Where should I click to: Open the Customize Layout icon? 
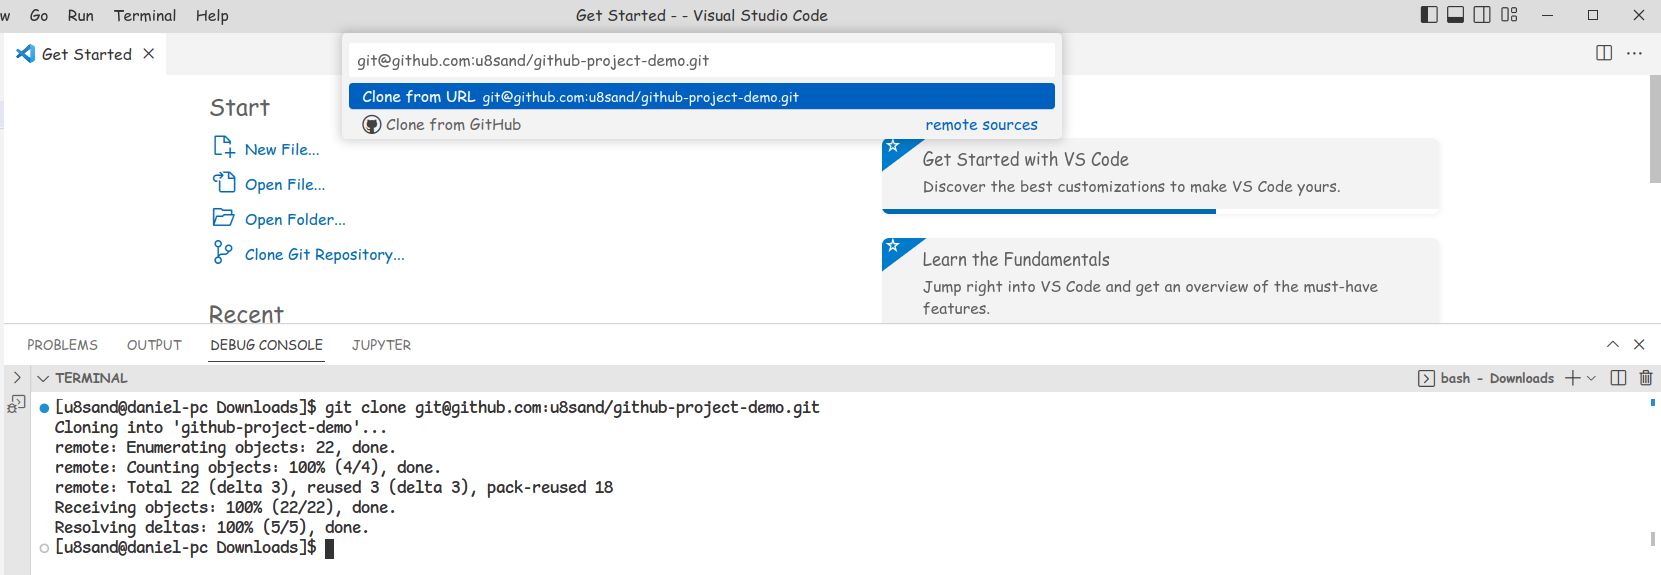pos(1509,15)
